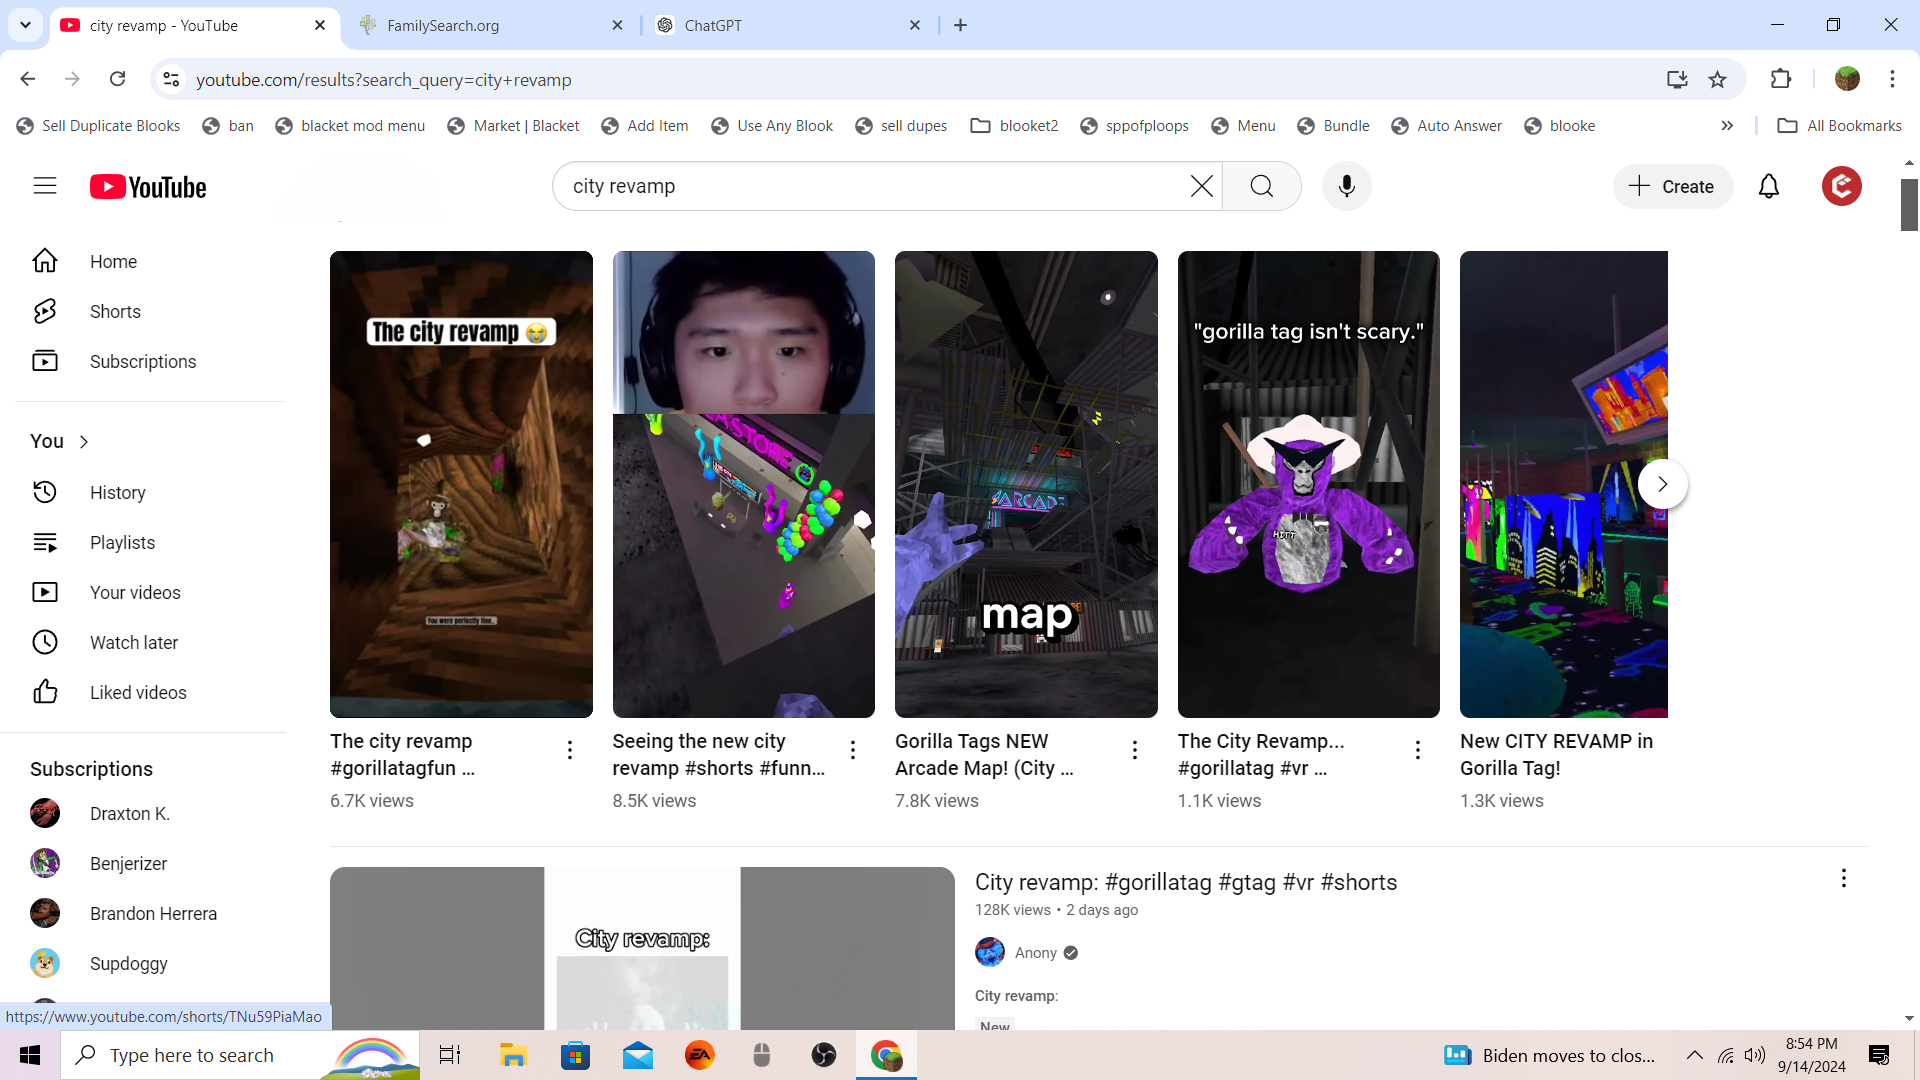Click the voice search microphone icon
This screenshot has height=1080, width=1920.
coord(1346,186)
